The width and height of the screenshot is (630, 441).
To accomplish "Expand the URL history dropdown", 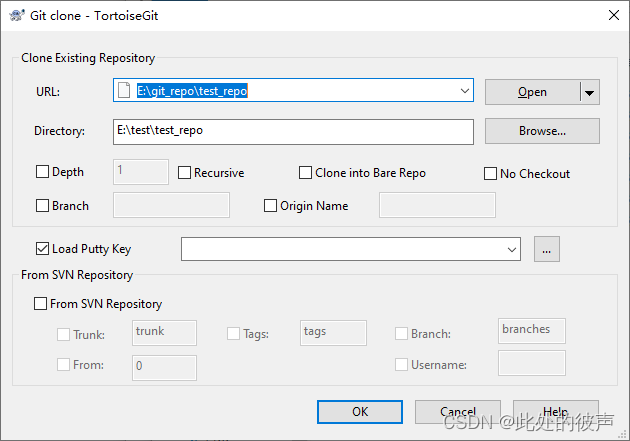I will tap(464, 91).
